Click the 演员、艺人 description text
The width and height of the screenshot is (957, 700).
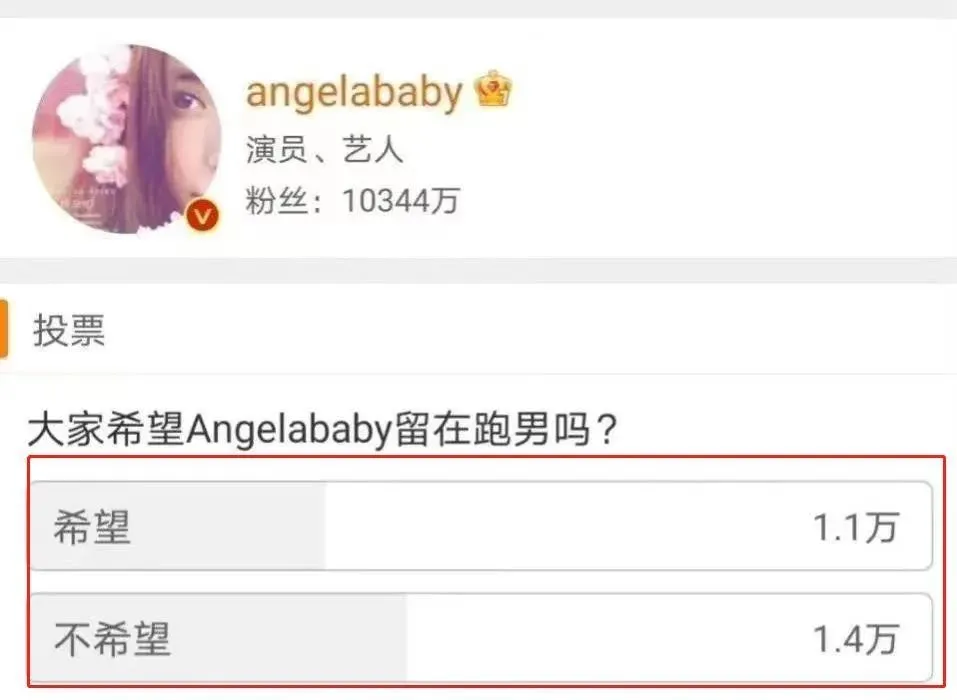tap(324, 150)
